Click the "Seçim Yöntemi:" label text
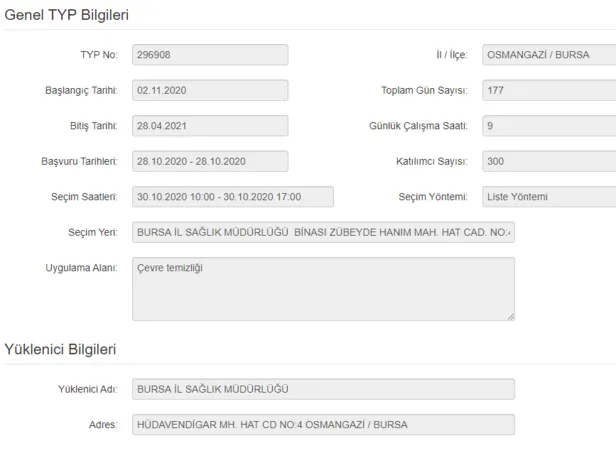This screenshot has height=453, width=616. [x=433, y=197]
